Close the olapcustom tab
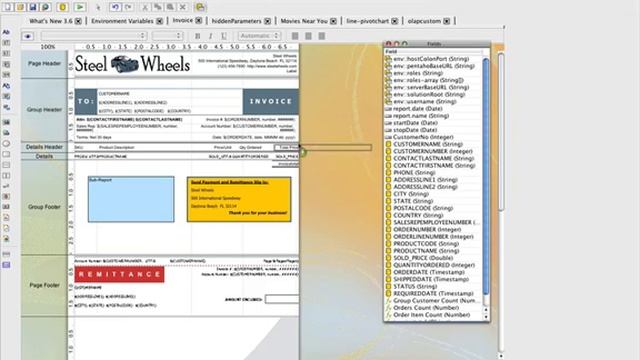 click(x=447, y=21)
